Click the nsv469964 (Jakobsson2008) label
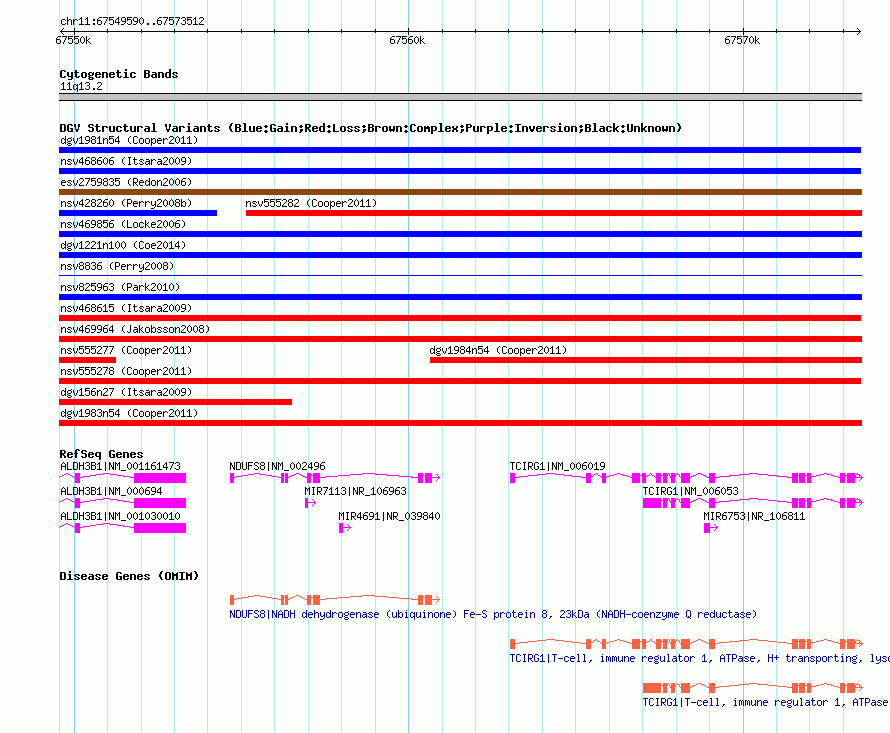 click(135, 329)
